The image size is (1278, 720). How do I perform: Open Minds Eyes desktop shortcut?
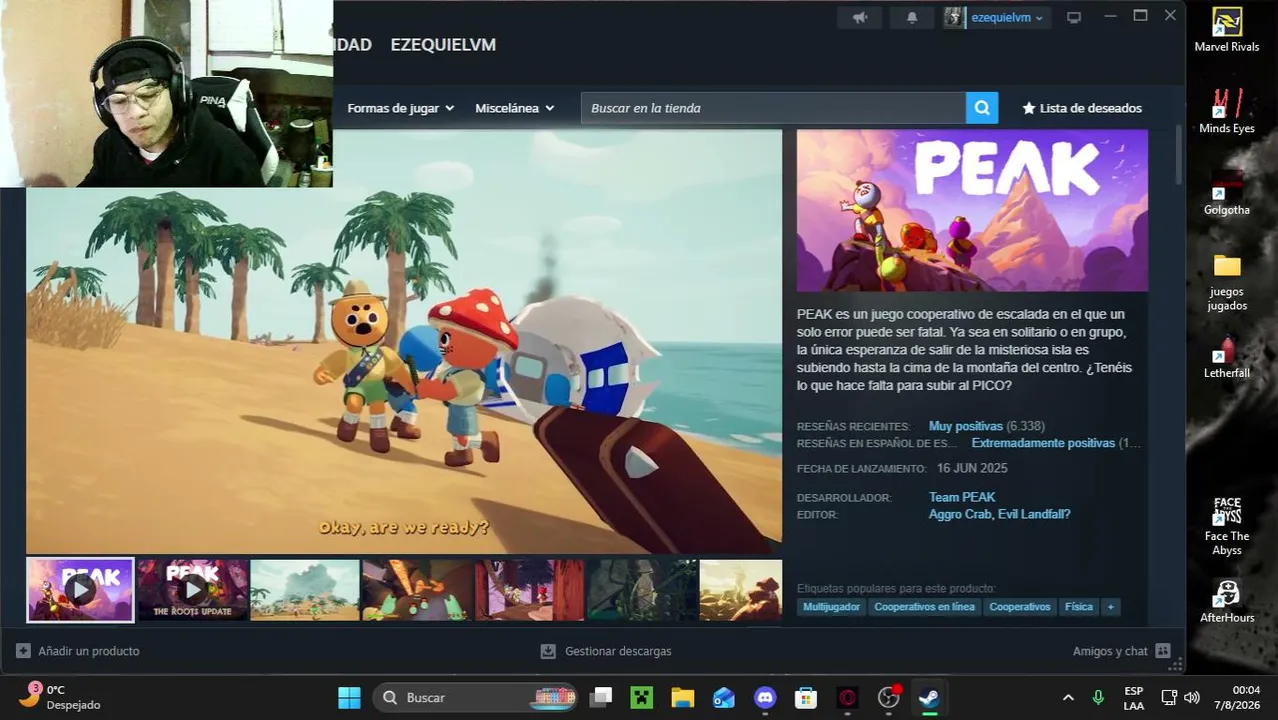[1227, 111]
